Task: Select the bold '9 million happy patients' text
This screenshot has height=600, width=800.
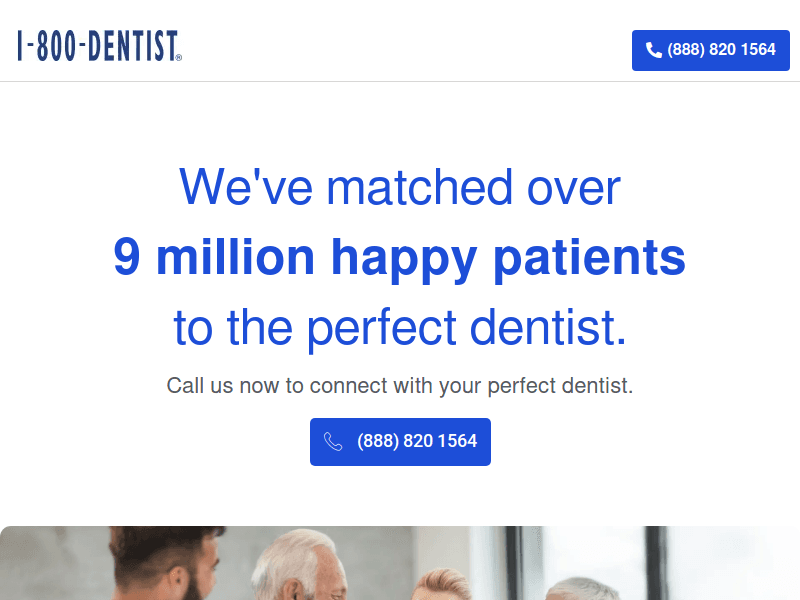Action: point(400,257)
